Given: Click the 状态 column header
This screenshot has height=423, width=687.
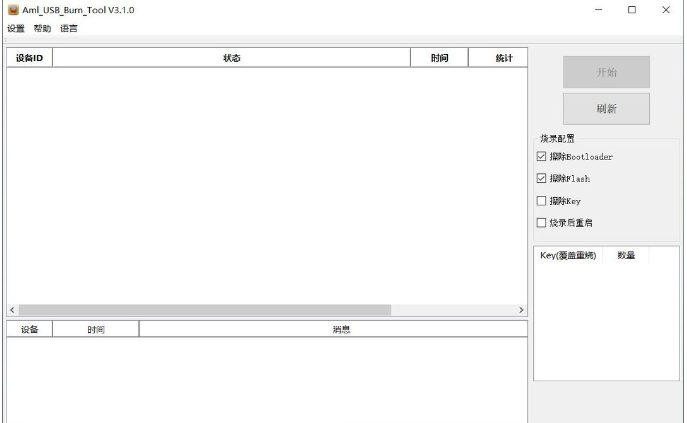Looking at the screenshot, I should click(x=231, y=58).
